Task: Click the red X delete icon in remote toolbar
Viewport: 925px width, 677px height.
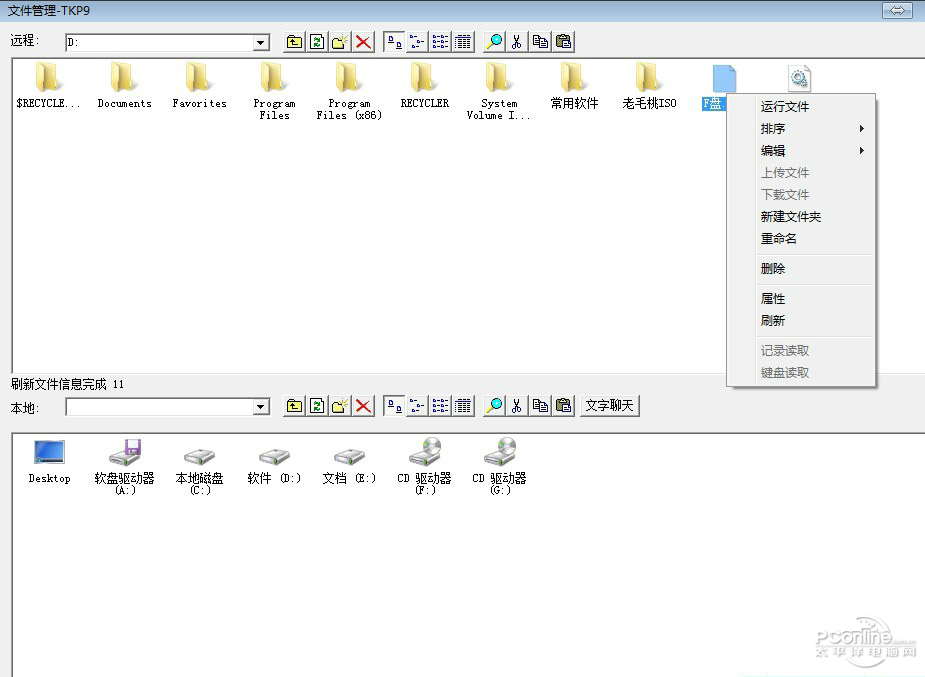Action: (364, 42)
